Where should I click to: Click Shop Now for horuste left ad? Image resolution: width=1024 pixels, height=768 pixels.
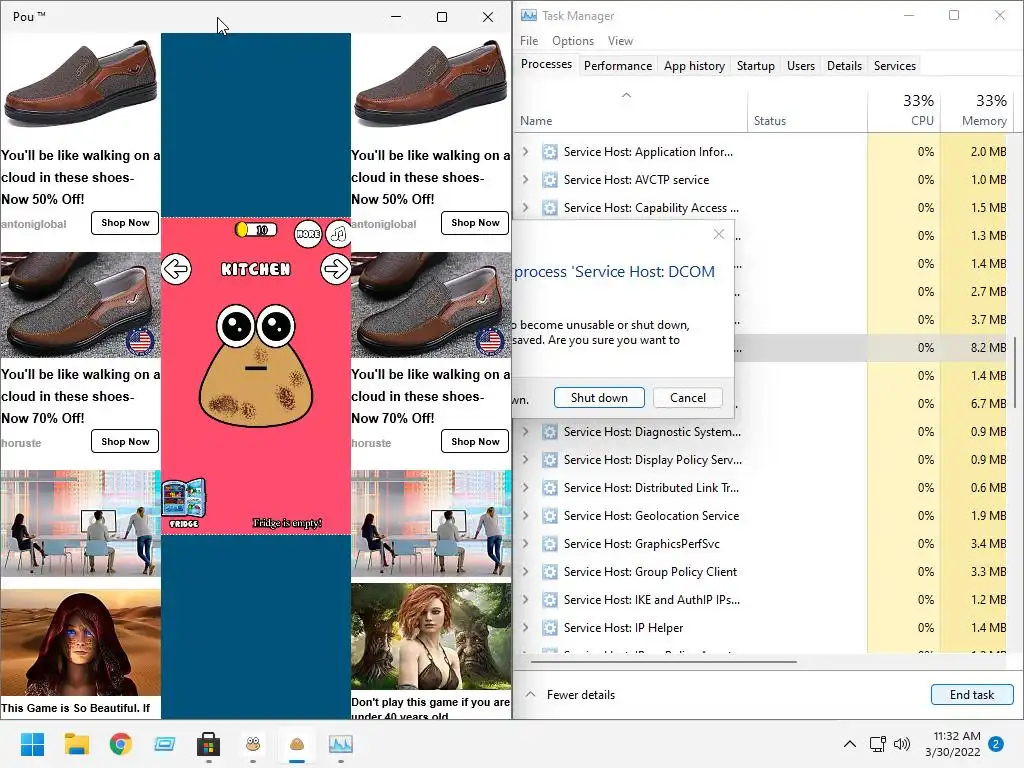125,441
